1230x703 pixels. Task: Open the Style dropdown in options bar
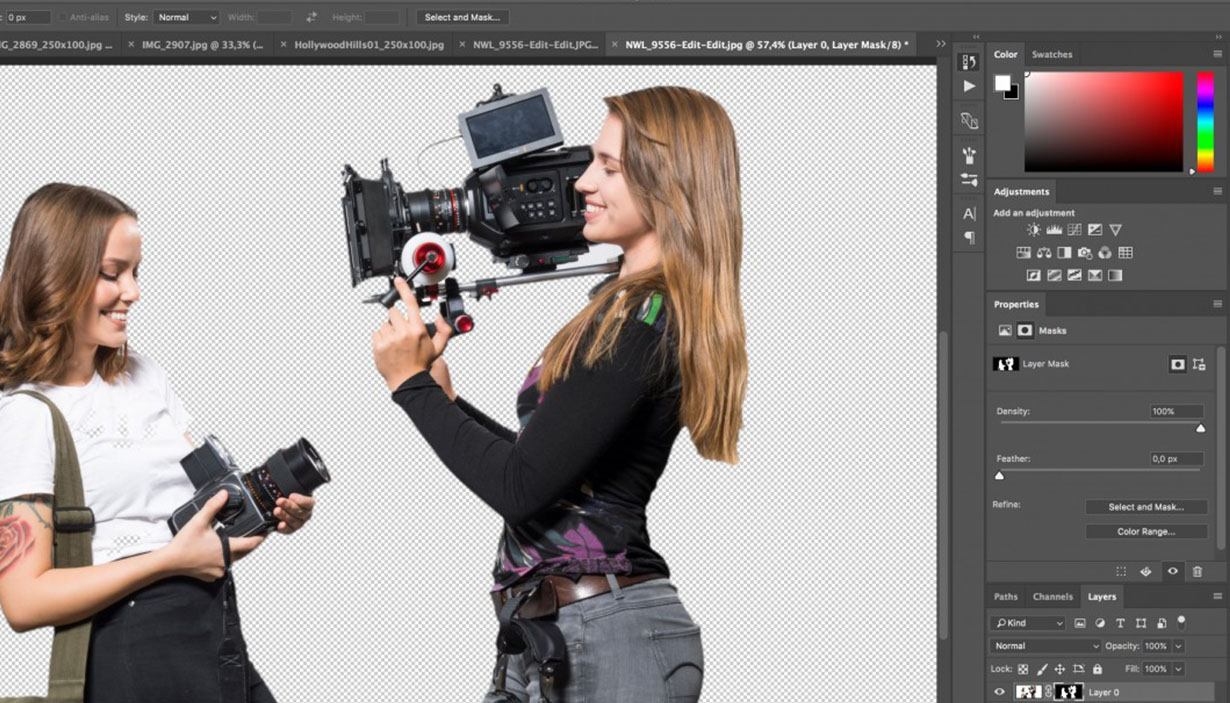pos(185,17)
